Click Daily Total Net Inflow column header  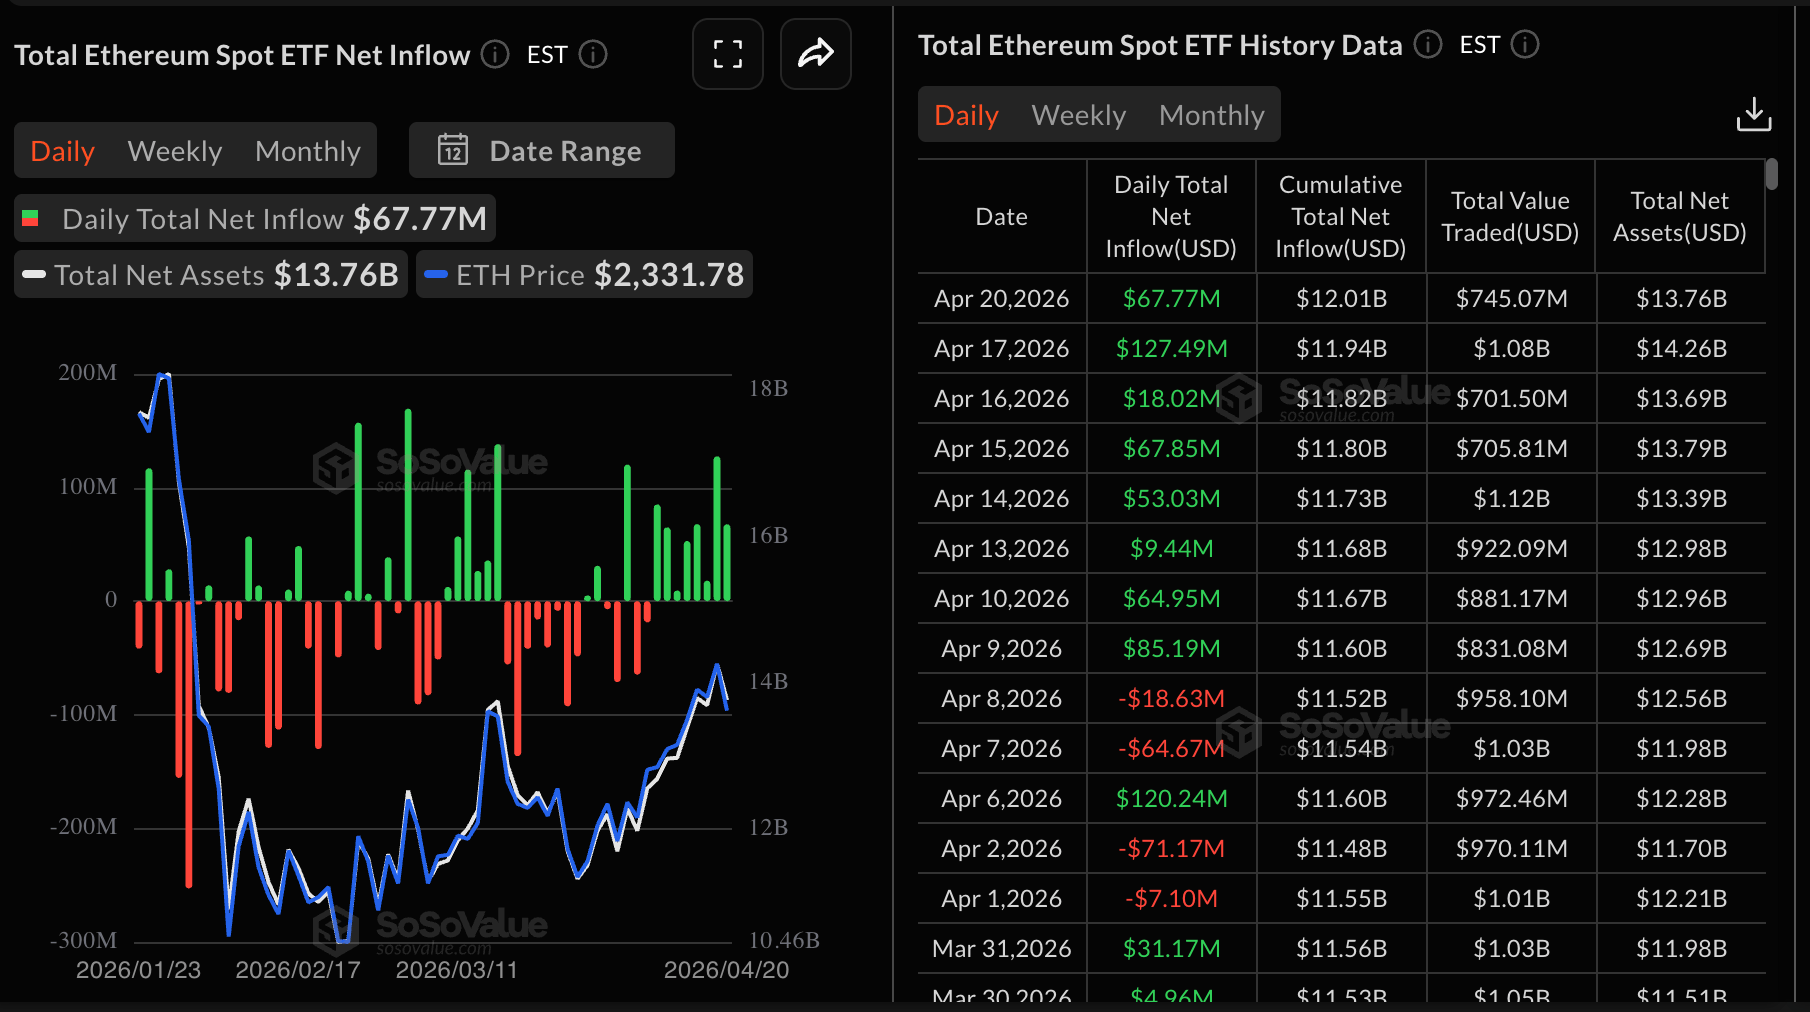pyautogui.click(x=1170, y=216)
